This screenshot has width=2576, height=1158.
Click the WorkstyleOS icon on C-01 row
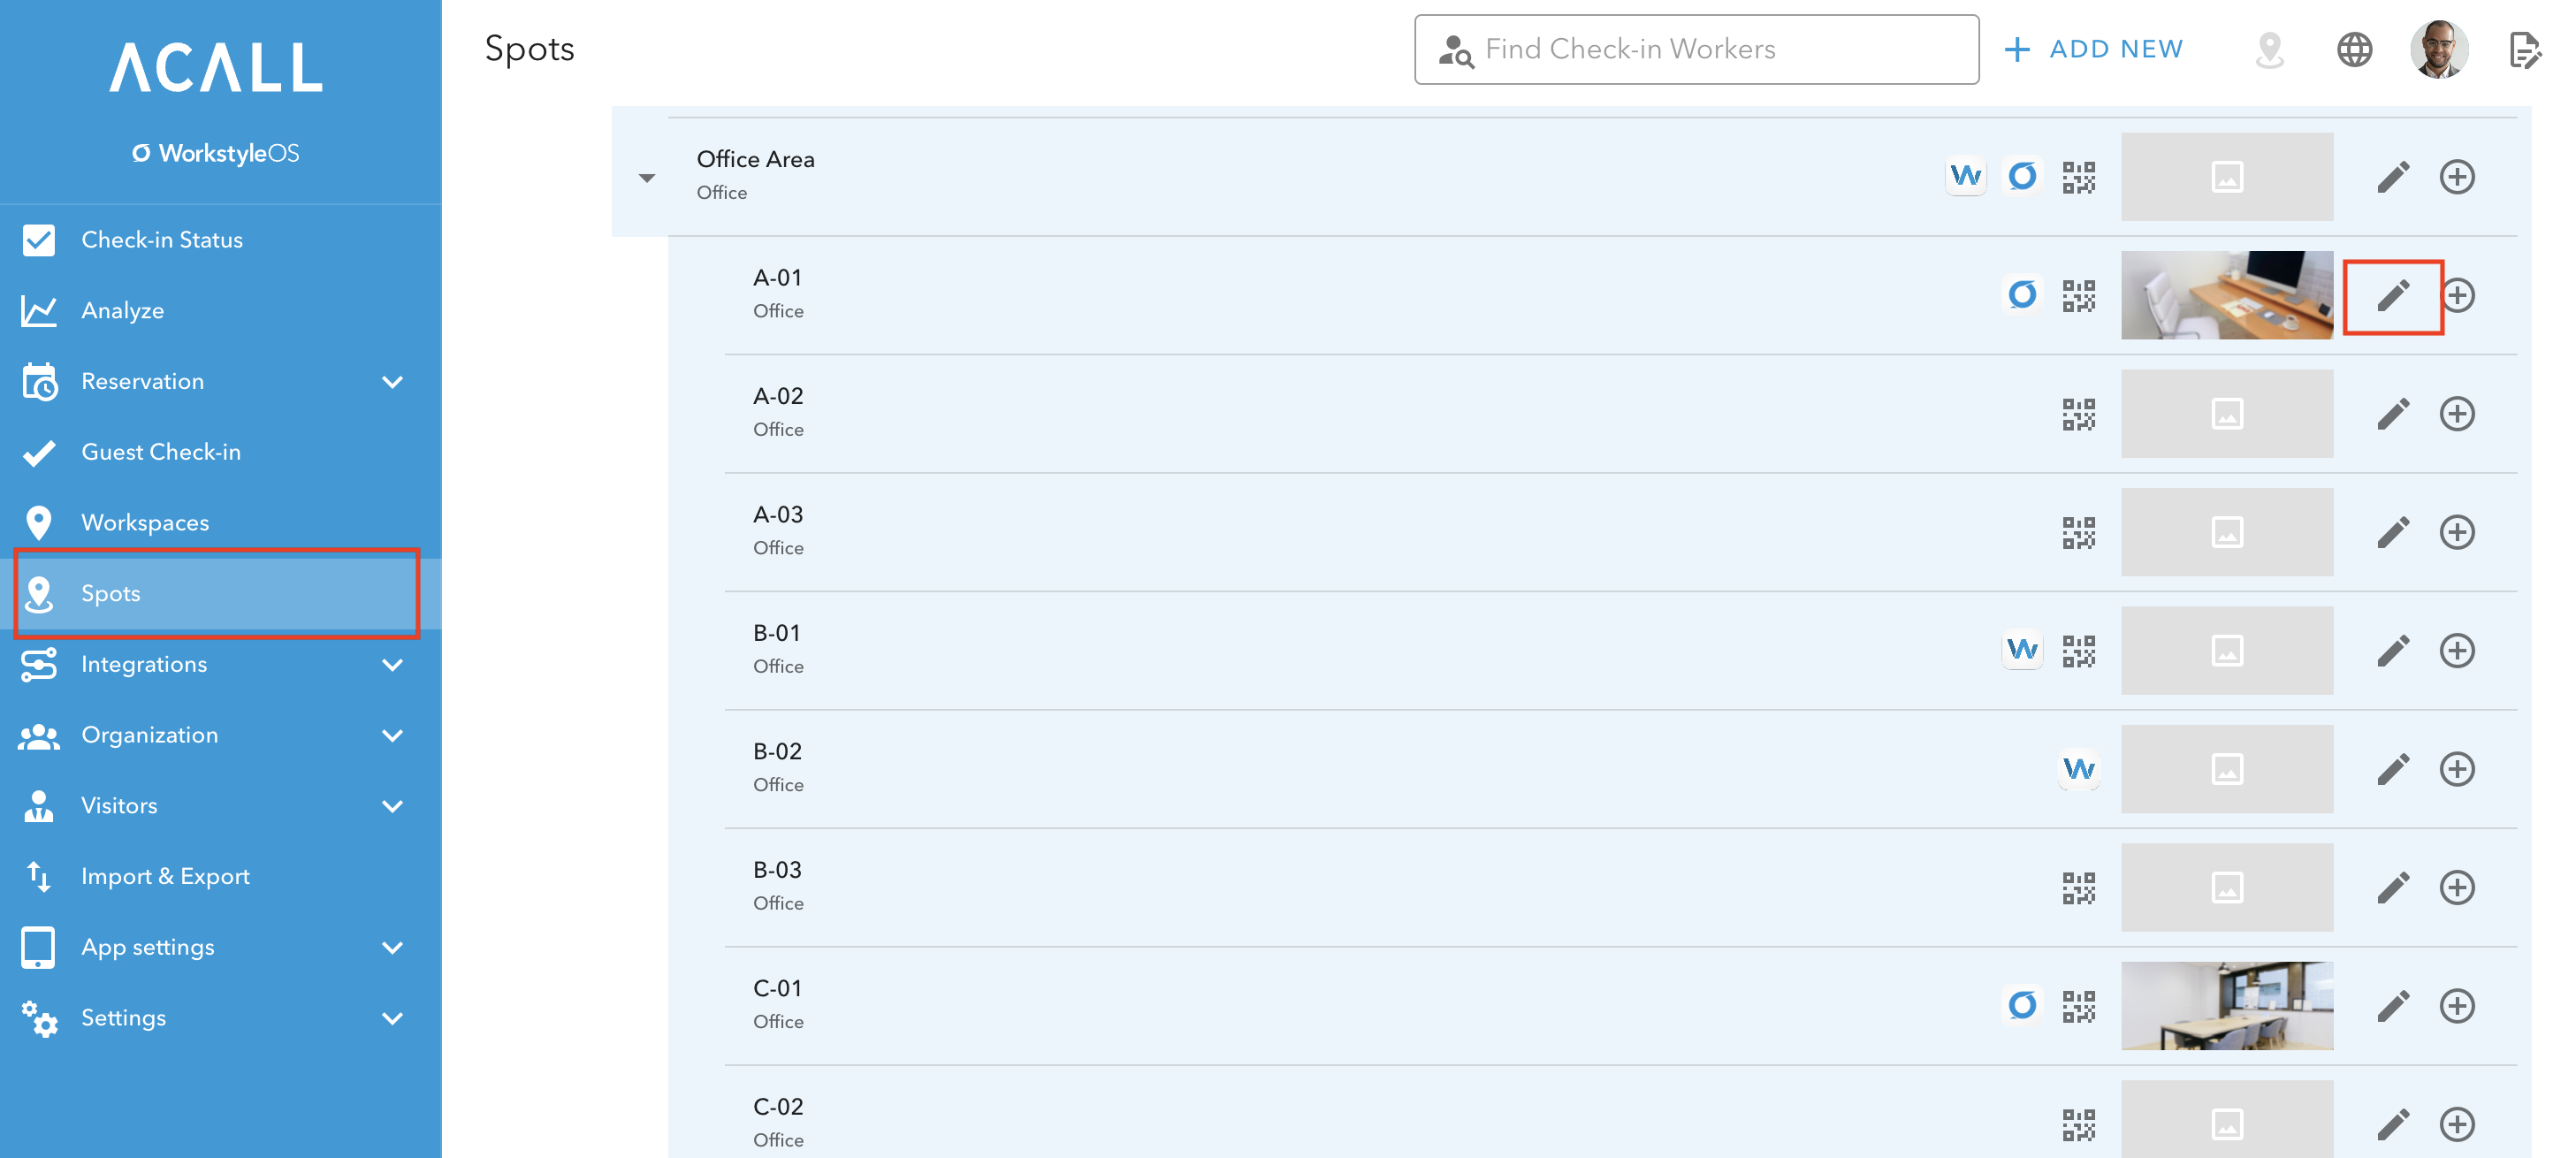pyautogui.click(x=2022, y=1005)
